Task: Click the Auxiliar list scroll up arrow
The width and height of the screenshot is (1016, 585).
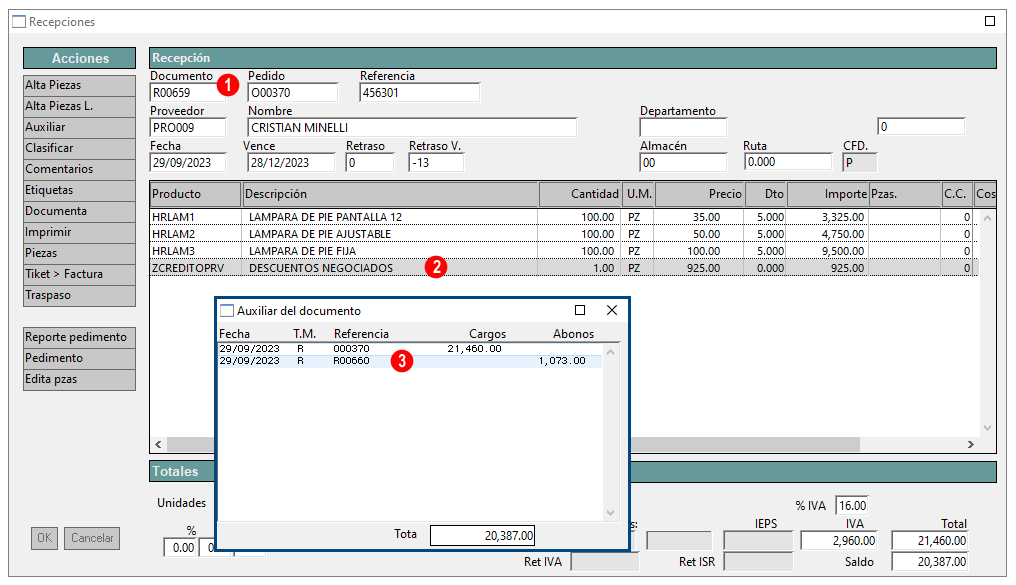Action: (x=610, y=352)
